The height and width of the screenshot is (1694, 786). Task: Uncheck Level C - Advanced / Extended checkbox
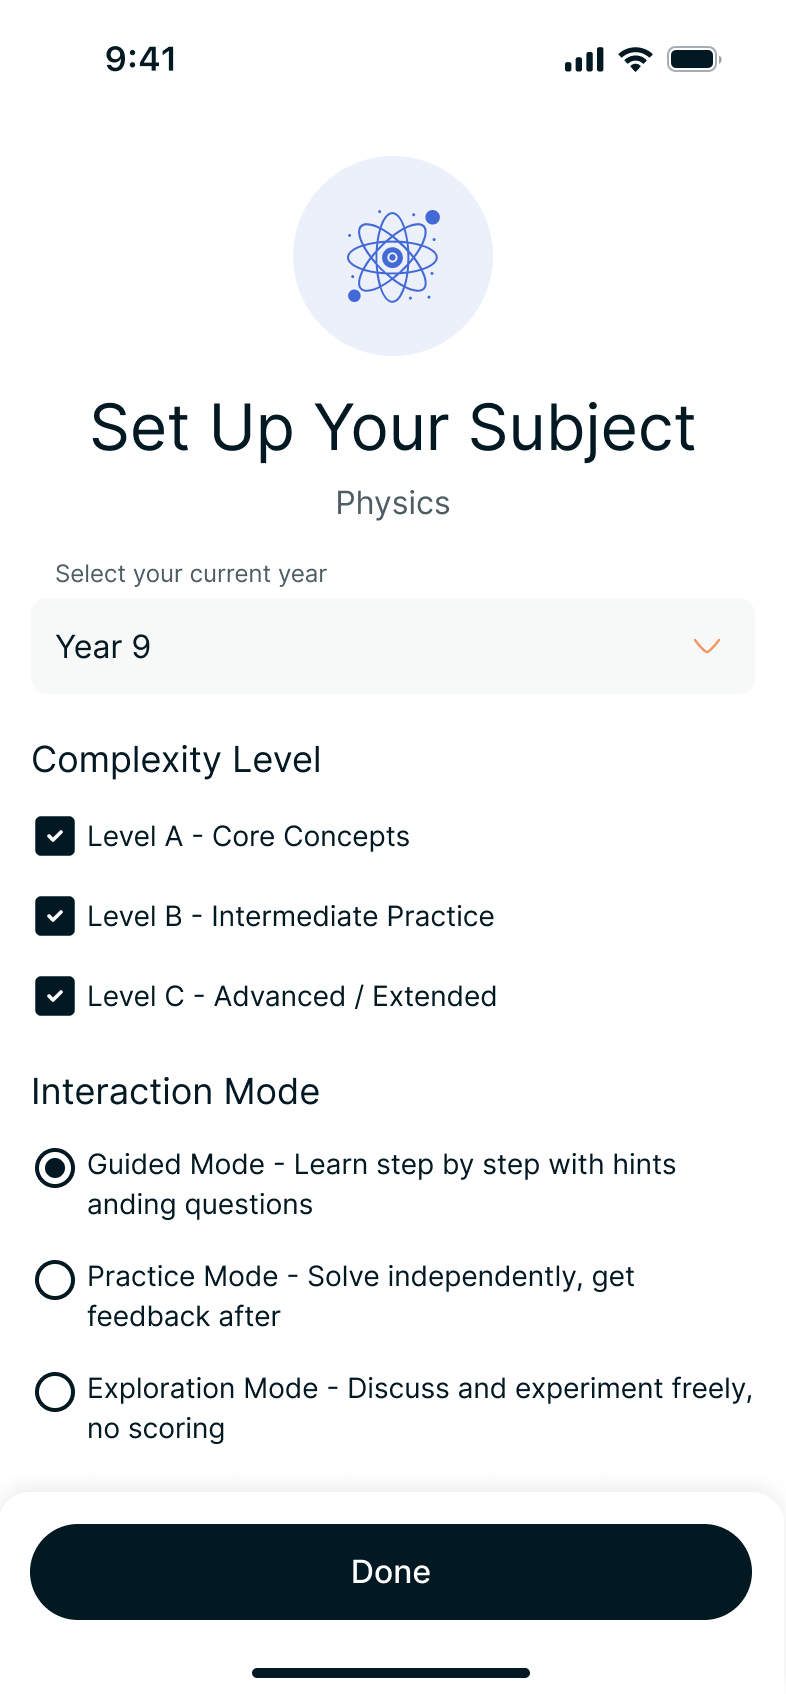click(55, 996)
